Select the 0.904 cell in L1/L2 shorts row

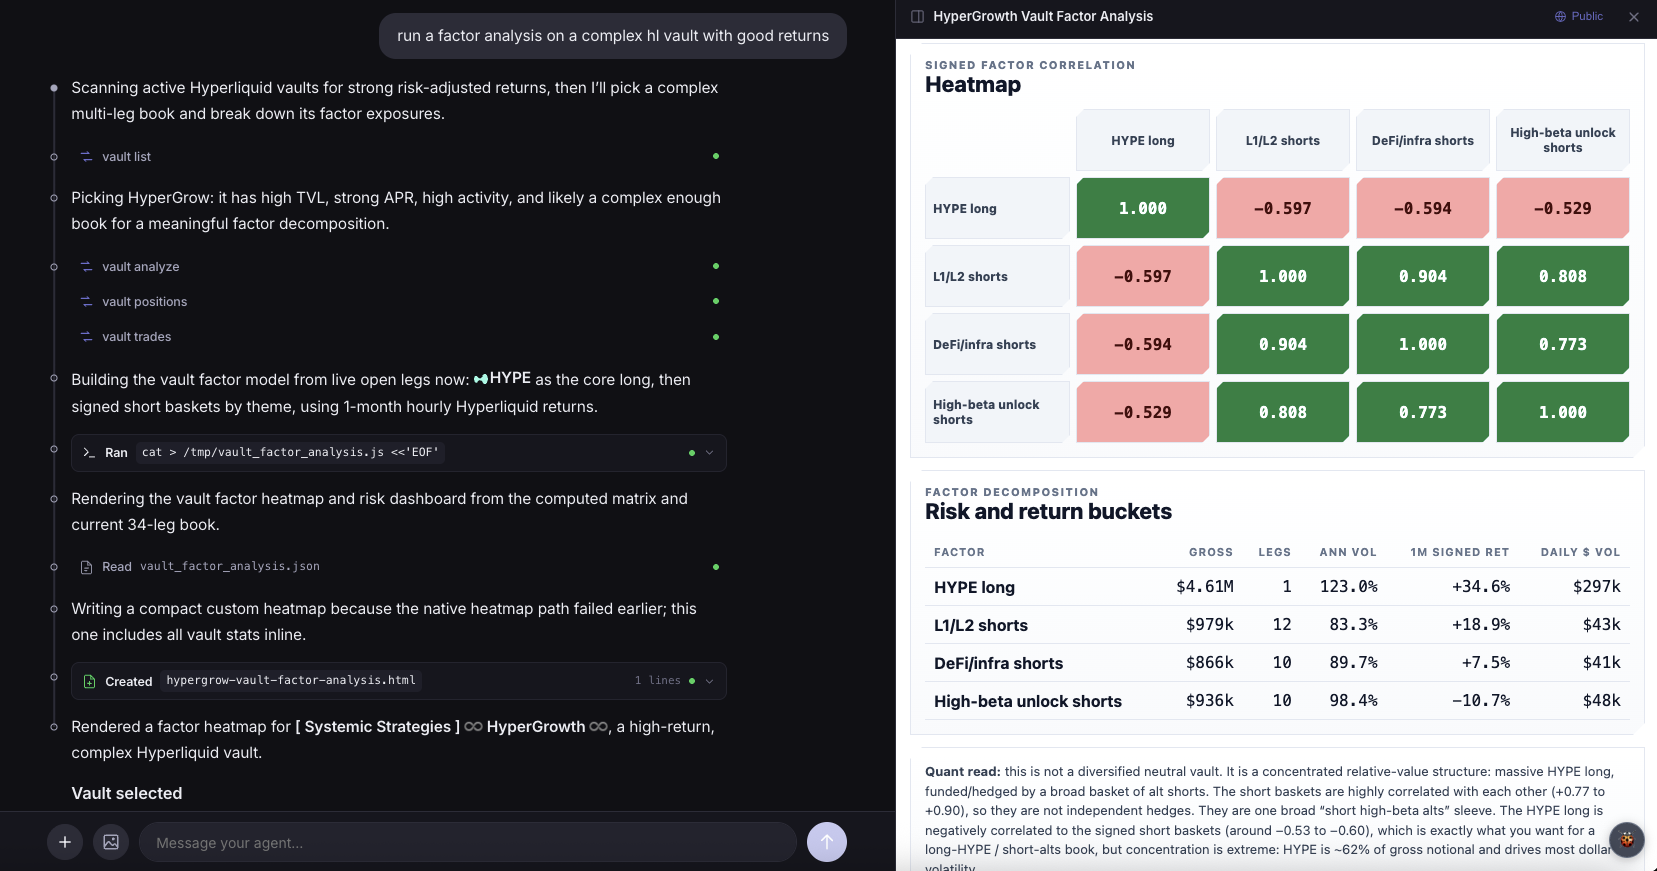pyautogui.click(x=1423, y=277)
